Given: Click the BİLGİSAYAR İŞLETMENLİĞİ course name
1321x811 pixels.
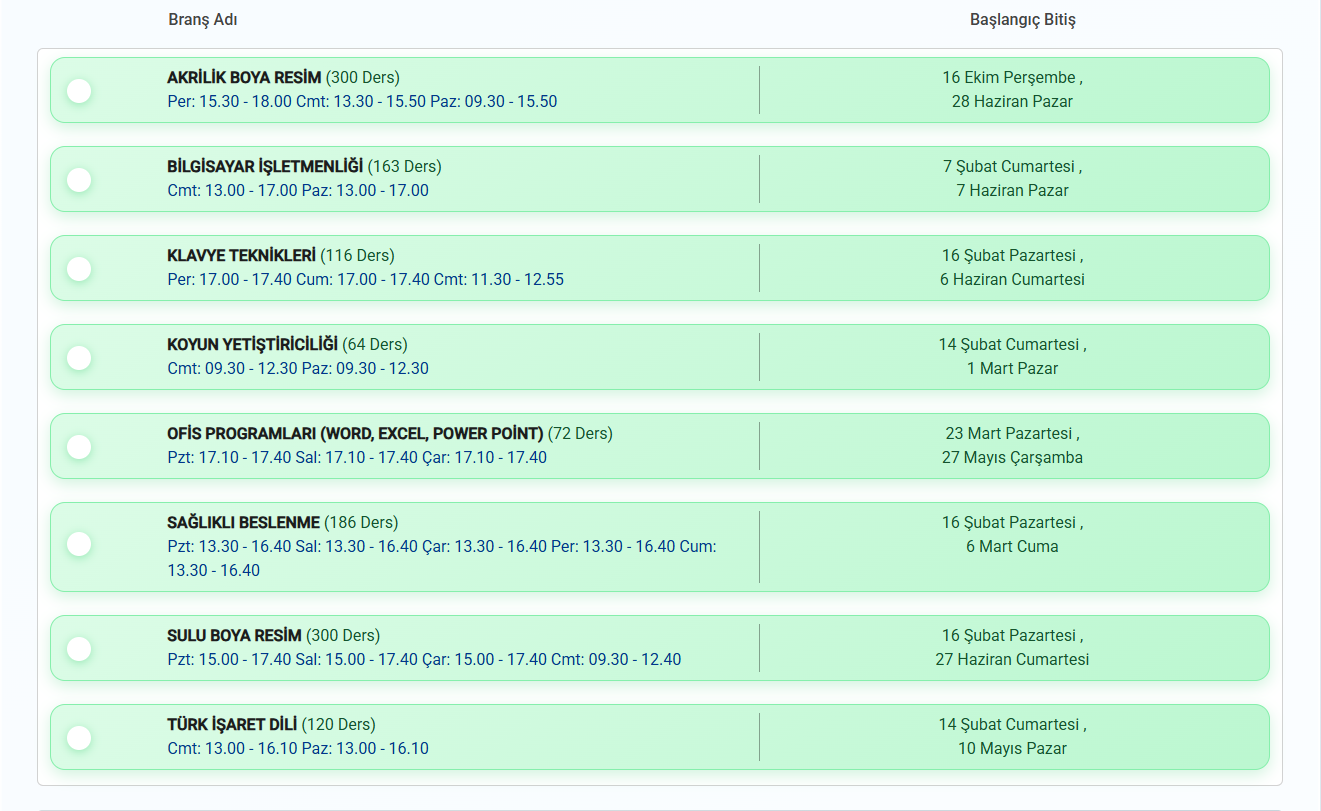Looking at the screenshot, I should [265, 167].
